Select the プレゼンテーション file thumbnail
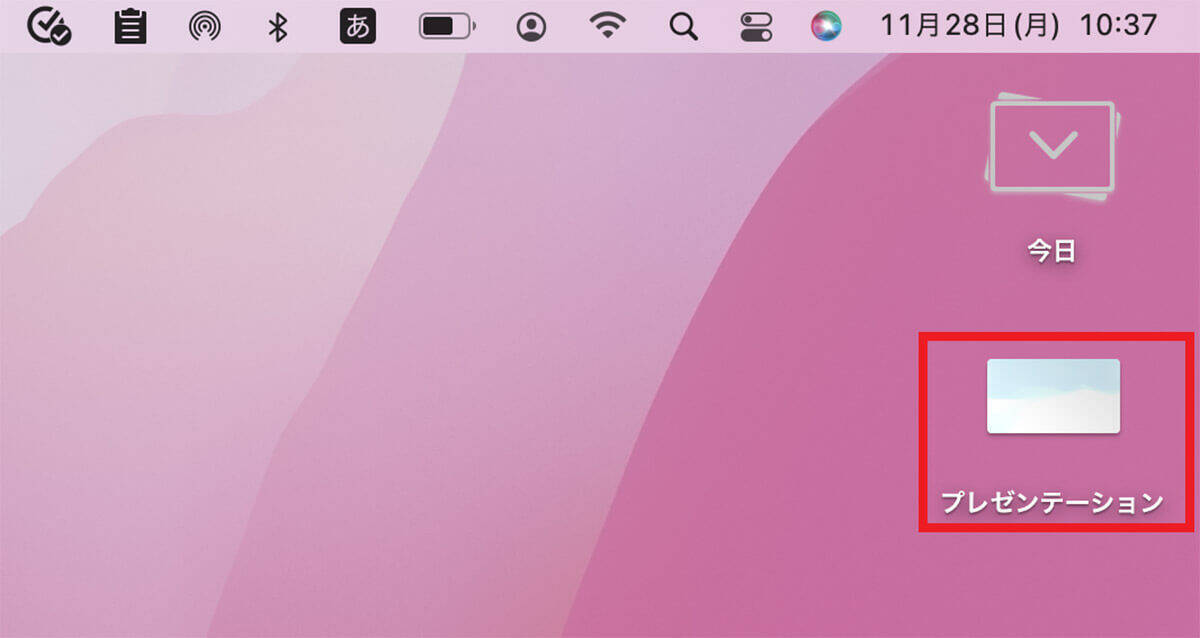 click(1053, 396)
